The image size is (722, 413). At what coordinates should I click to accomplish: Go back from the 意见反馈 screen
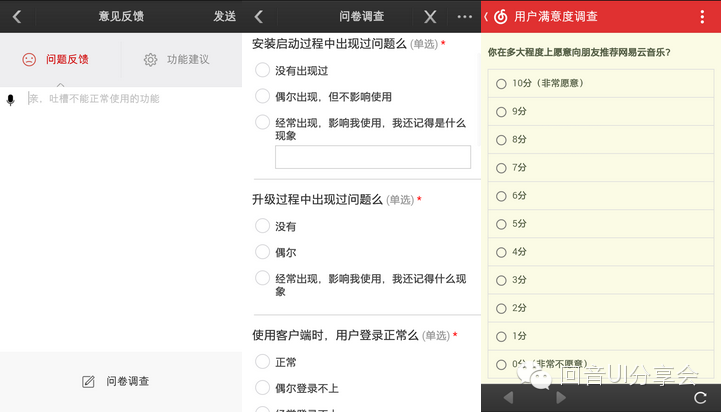pyautogui.click(x=17, y=17)
